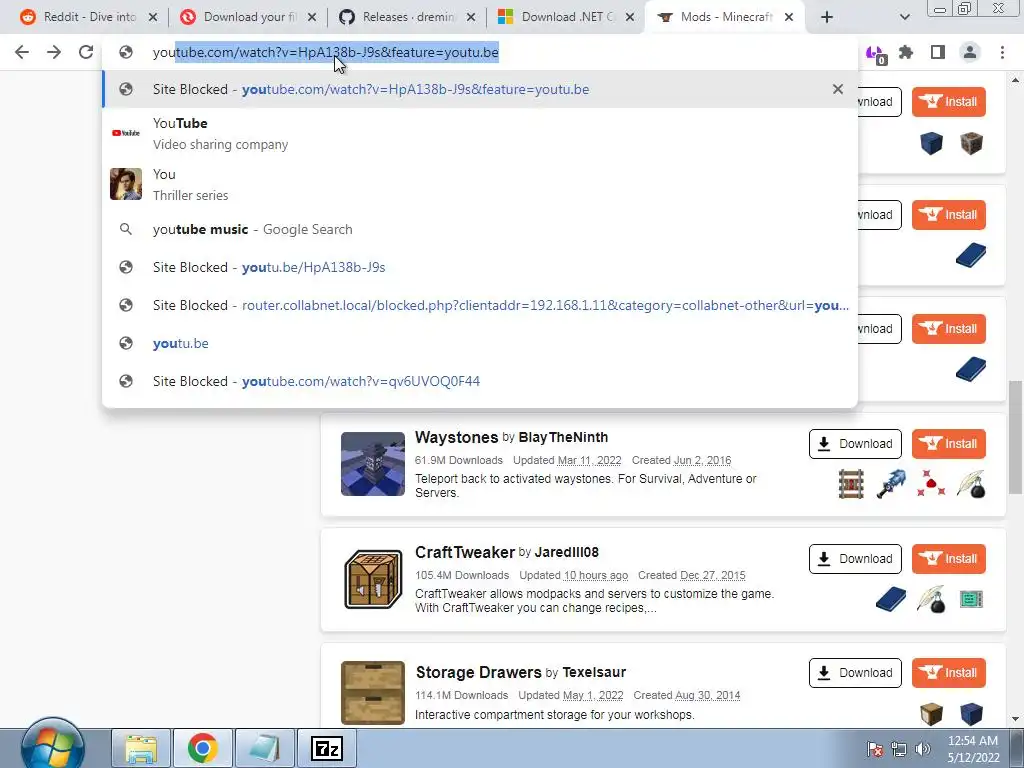Select the YouTube video sharing company suggestion

[480, 133]
